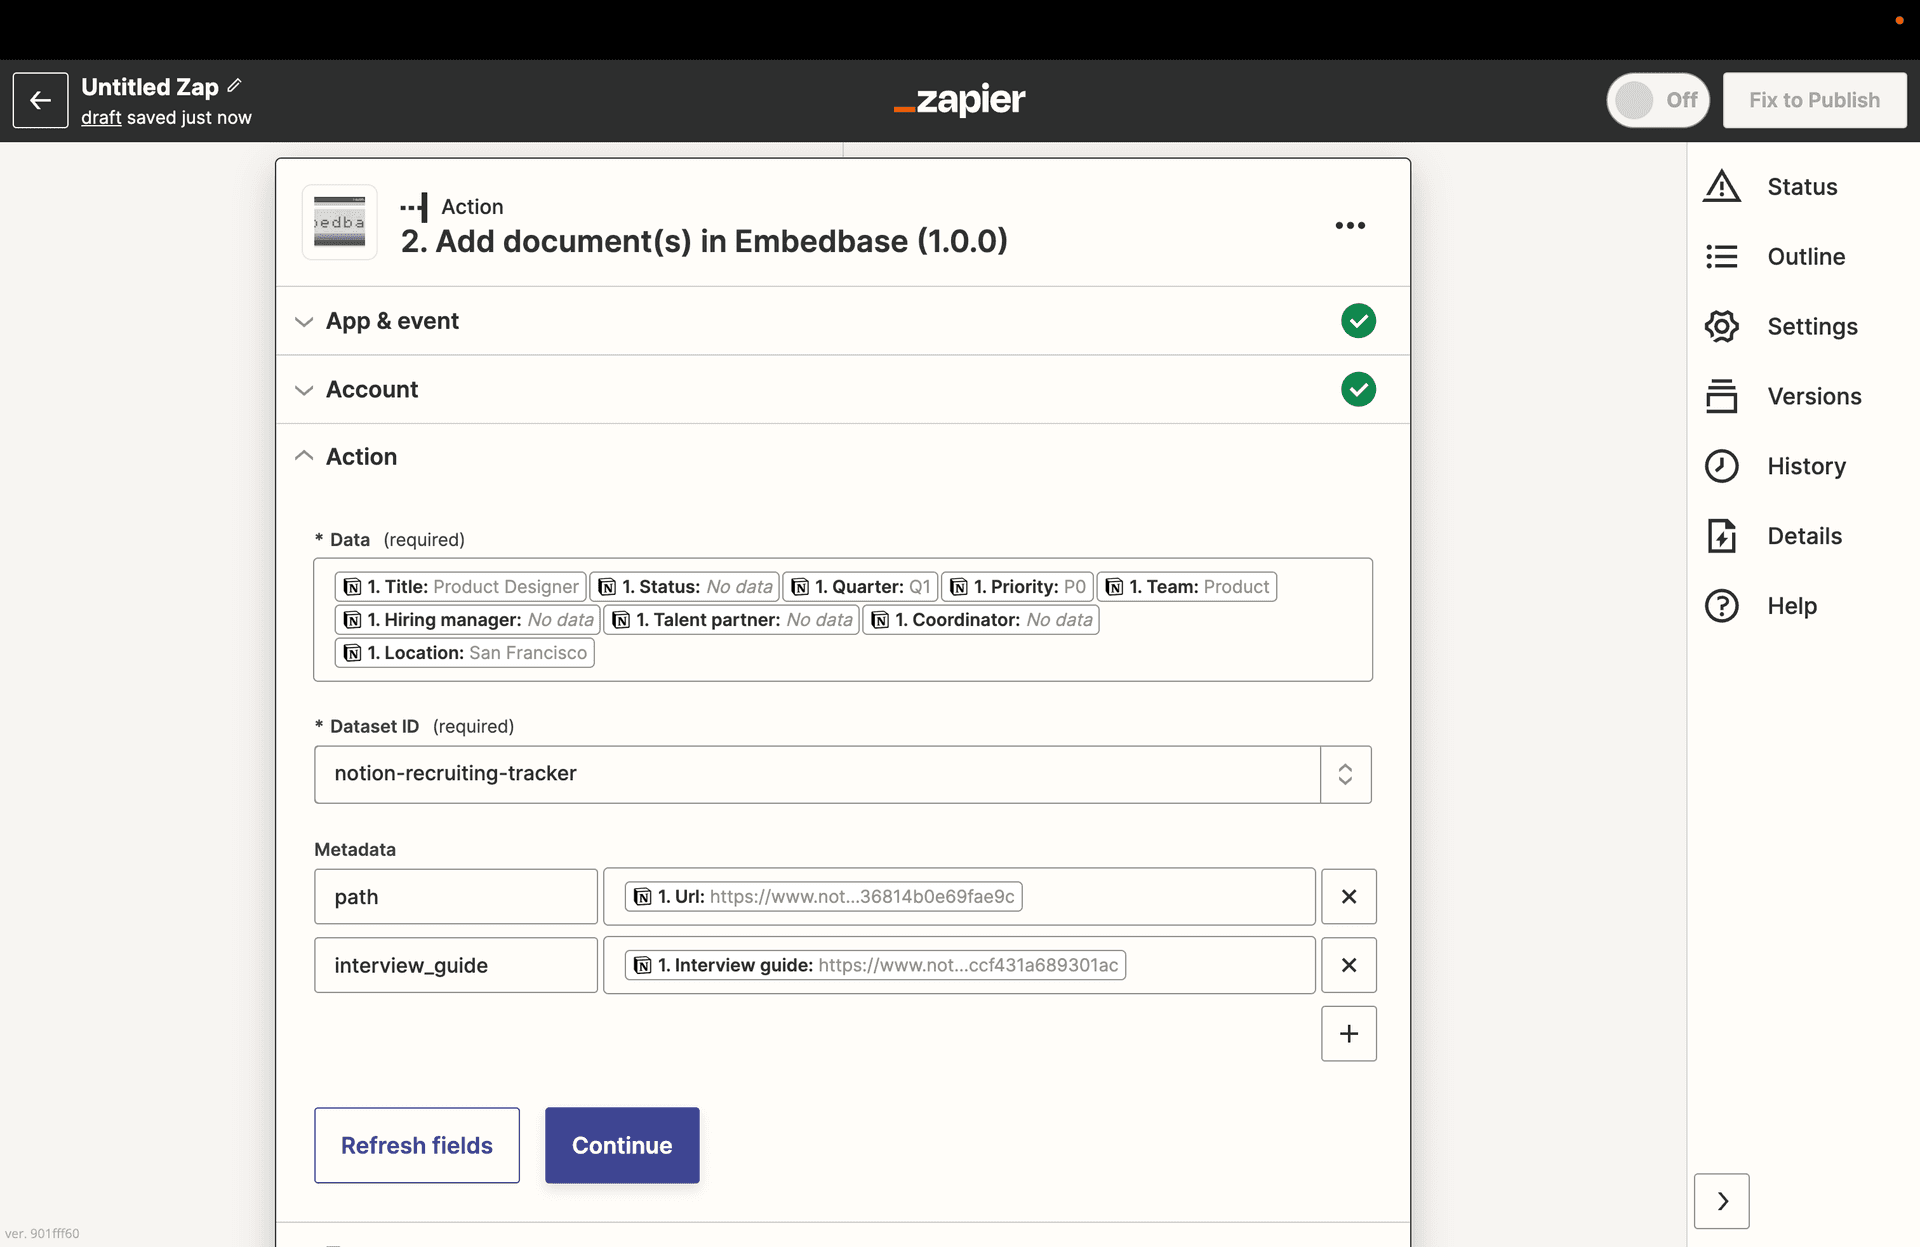Click the Url value pill

pyautogui.click(x=824, y=897)
